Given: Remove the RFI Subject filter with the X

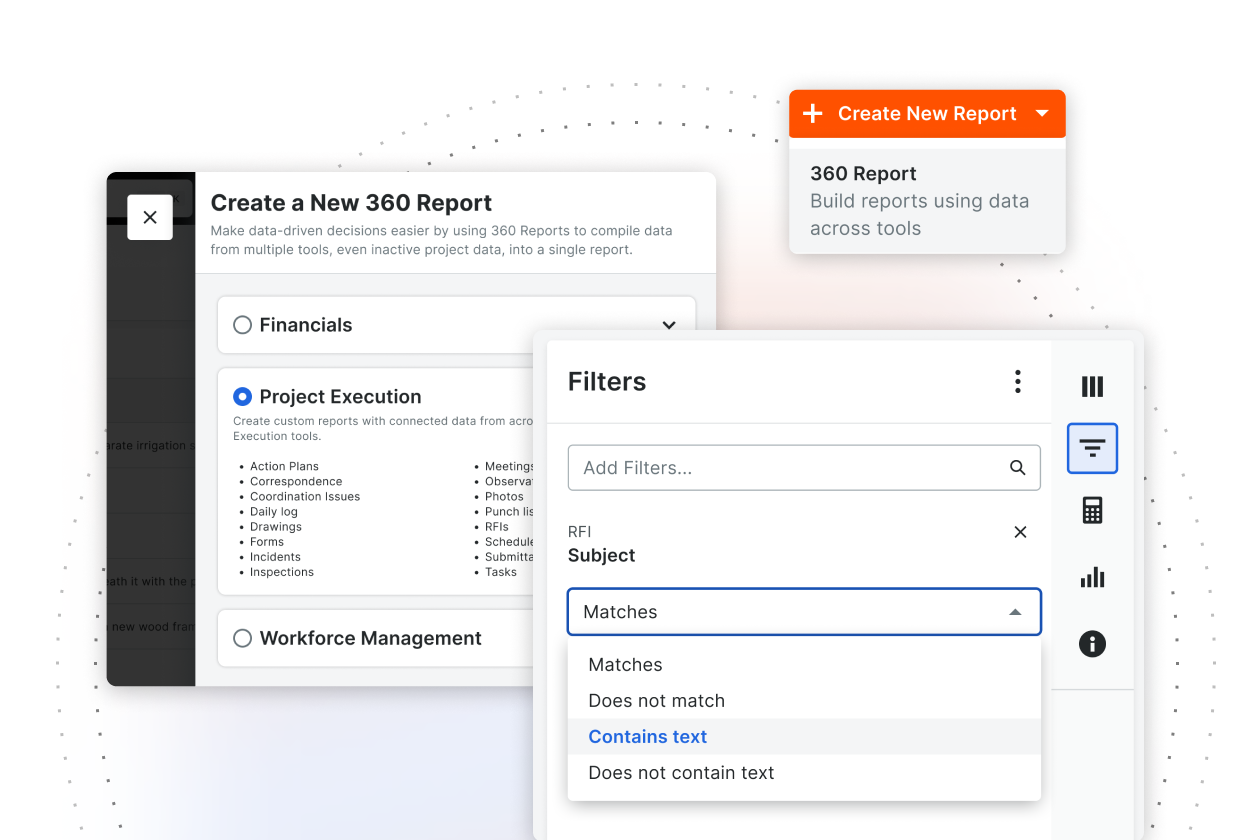Looking at the screenshot, I should point(1020,532).
